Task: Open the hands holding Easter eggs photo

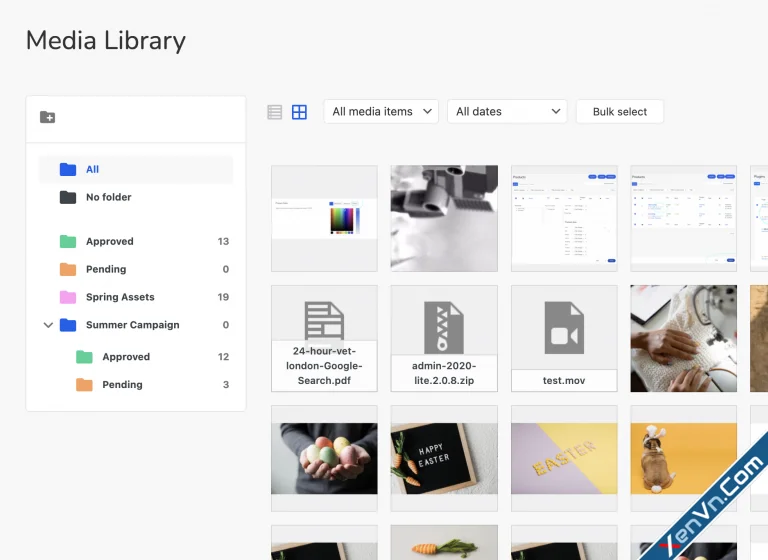Action: 324,459
